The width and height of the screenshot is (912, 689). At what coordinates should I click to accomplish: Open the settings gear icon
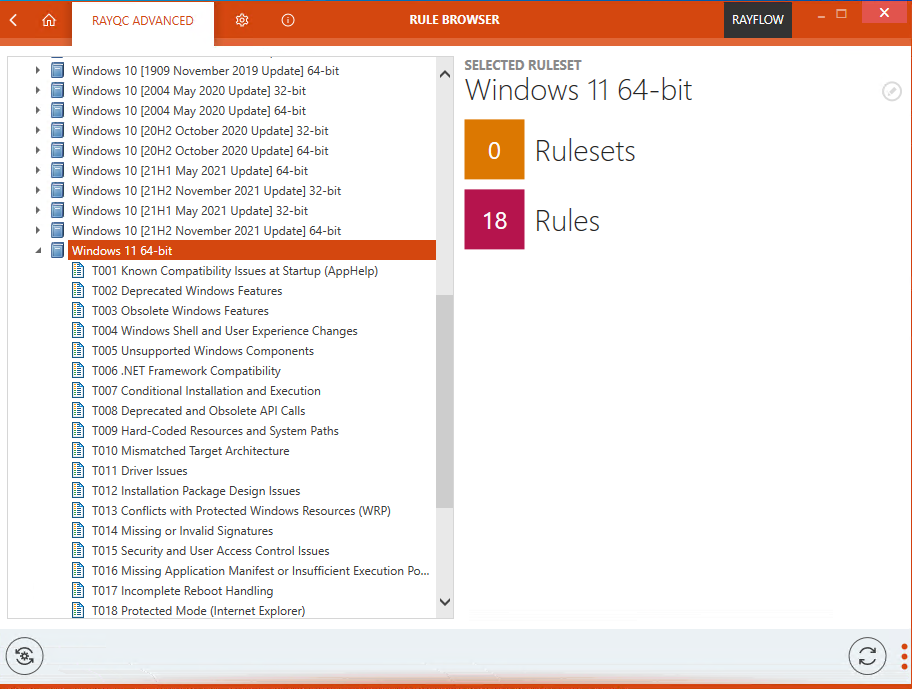(242, 20)
